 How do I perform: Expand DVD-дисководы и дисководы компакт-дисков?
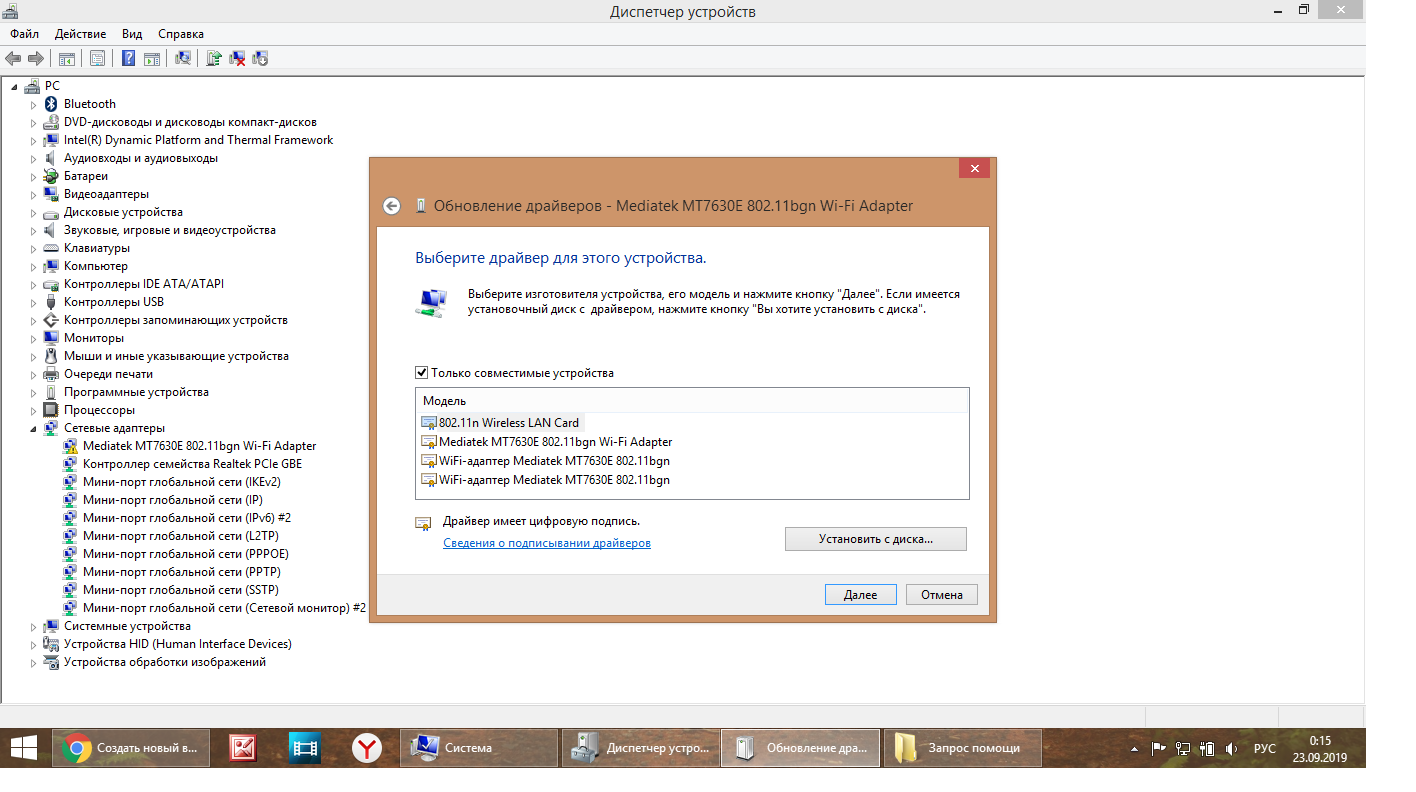33,122
